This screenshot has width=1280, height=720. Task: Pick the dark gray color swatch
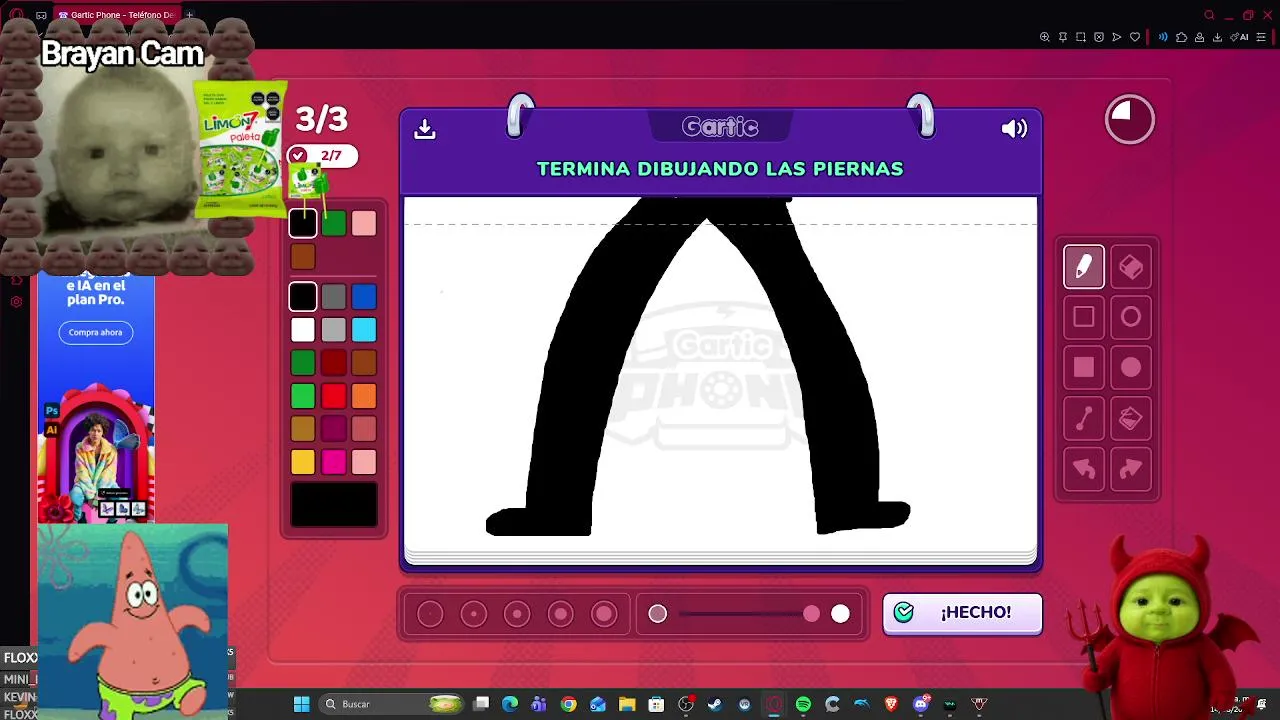pos(334,296)
